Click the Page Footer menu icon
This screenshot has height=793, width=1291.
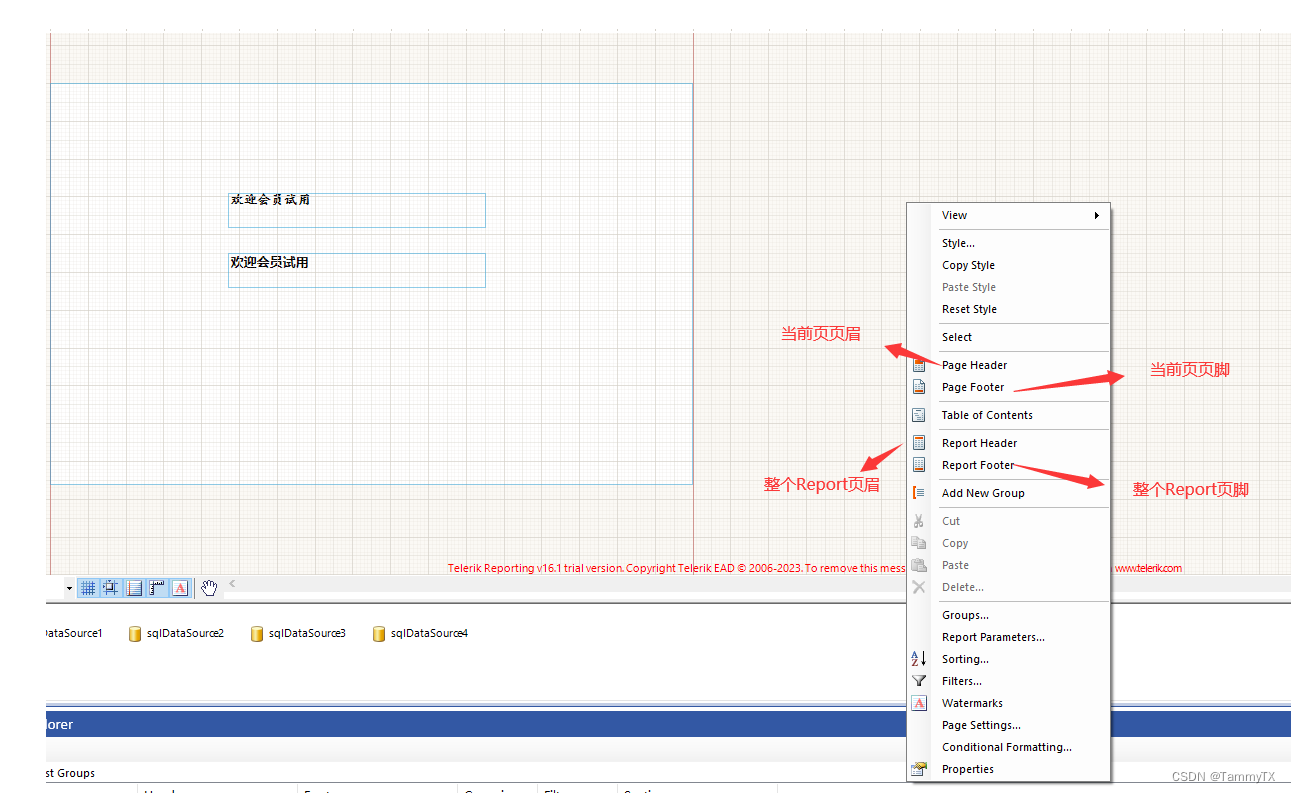[919, 387]
